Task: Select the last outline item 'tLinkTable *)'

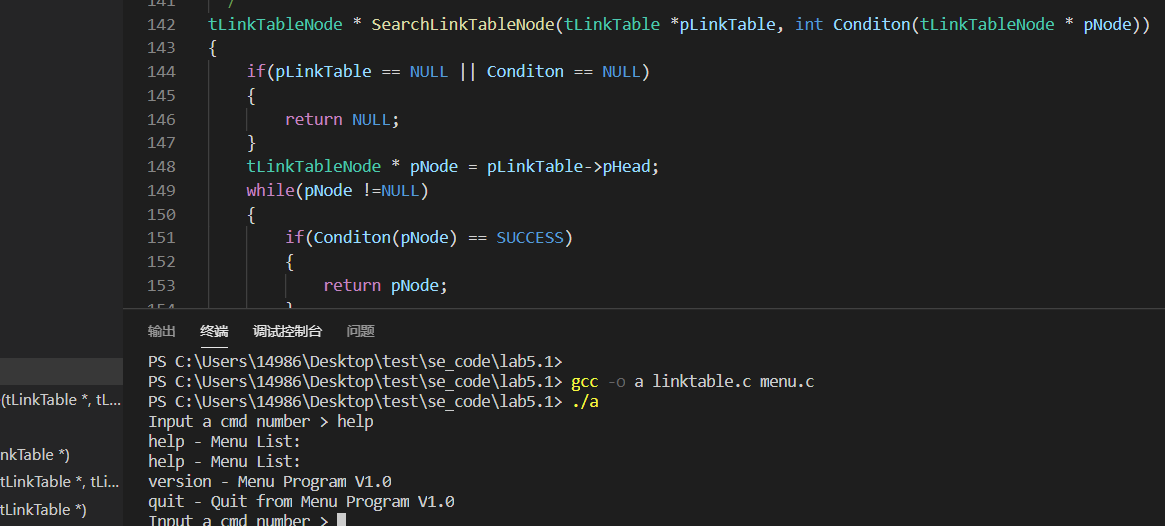Action: (x=43, y=510)
